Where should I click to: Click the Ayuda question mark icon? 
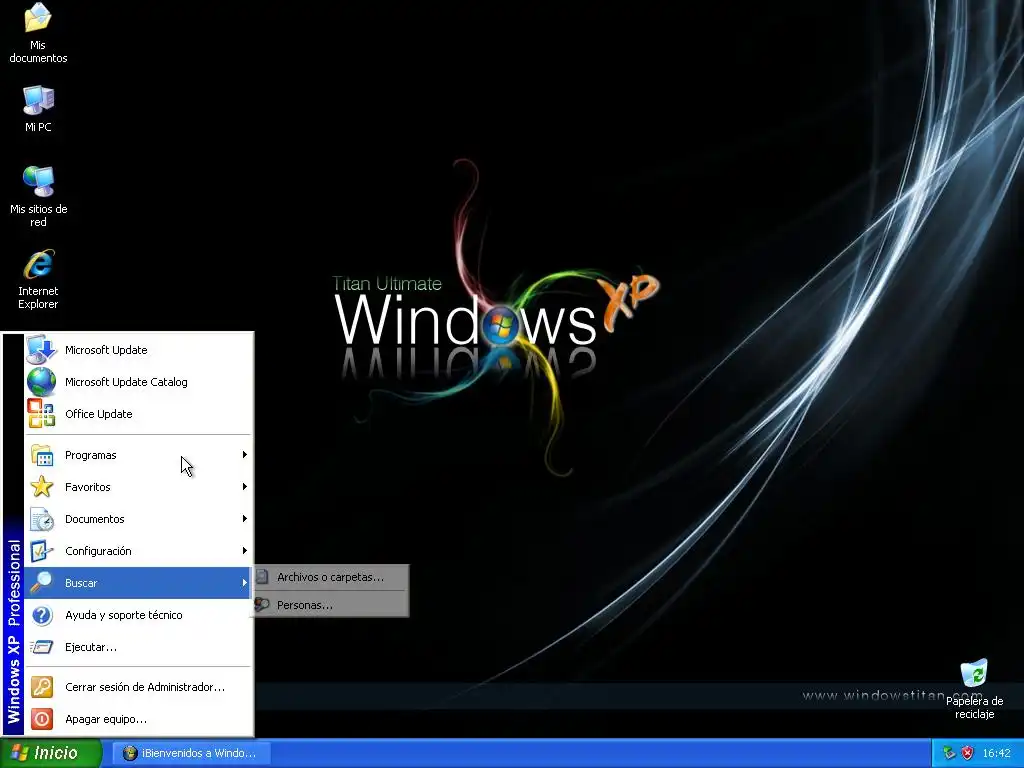coord(42,615)
